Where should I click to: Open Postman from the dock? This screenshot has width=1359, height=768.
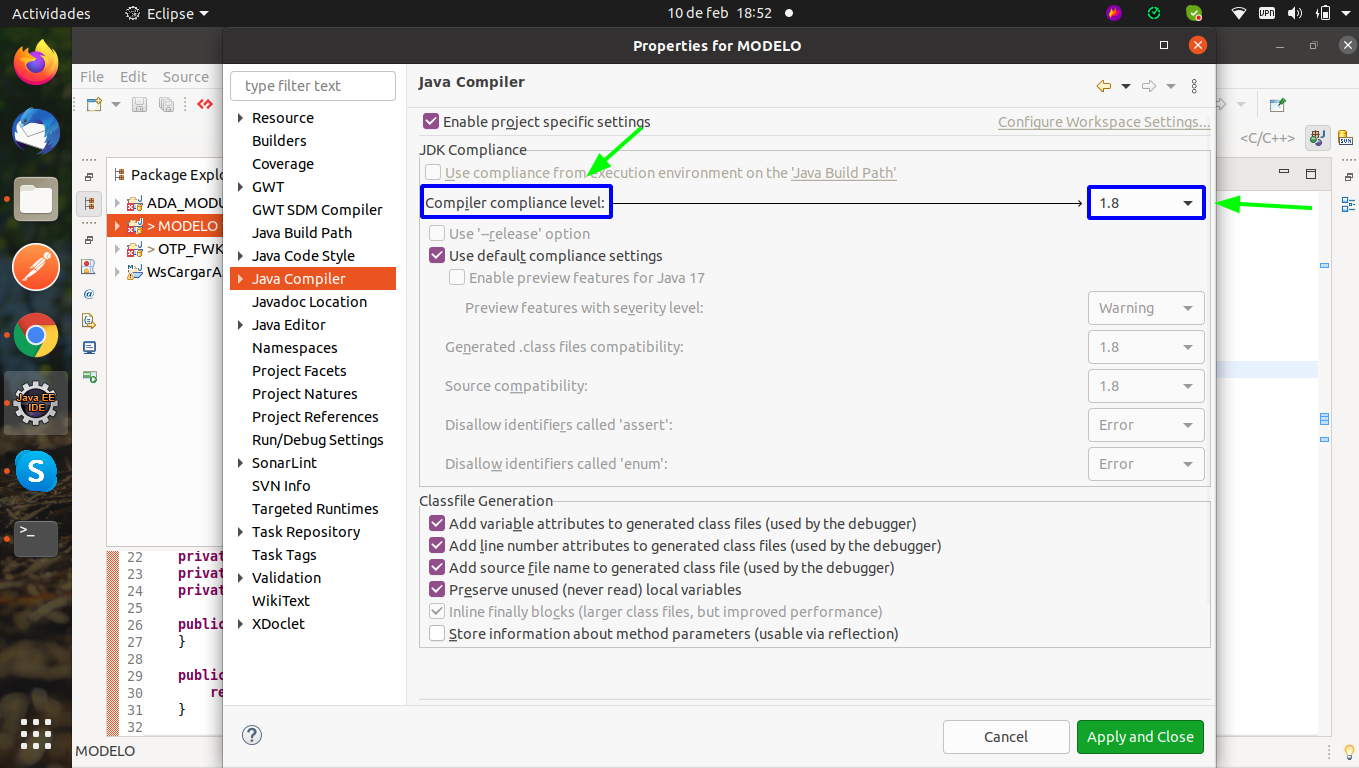(x=36, y=268)
